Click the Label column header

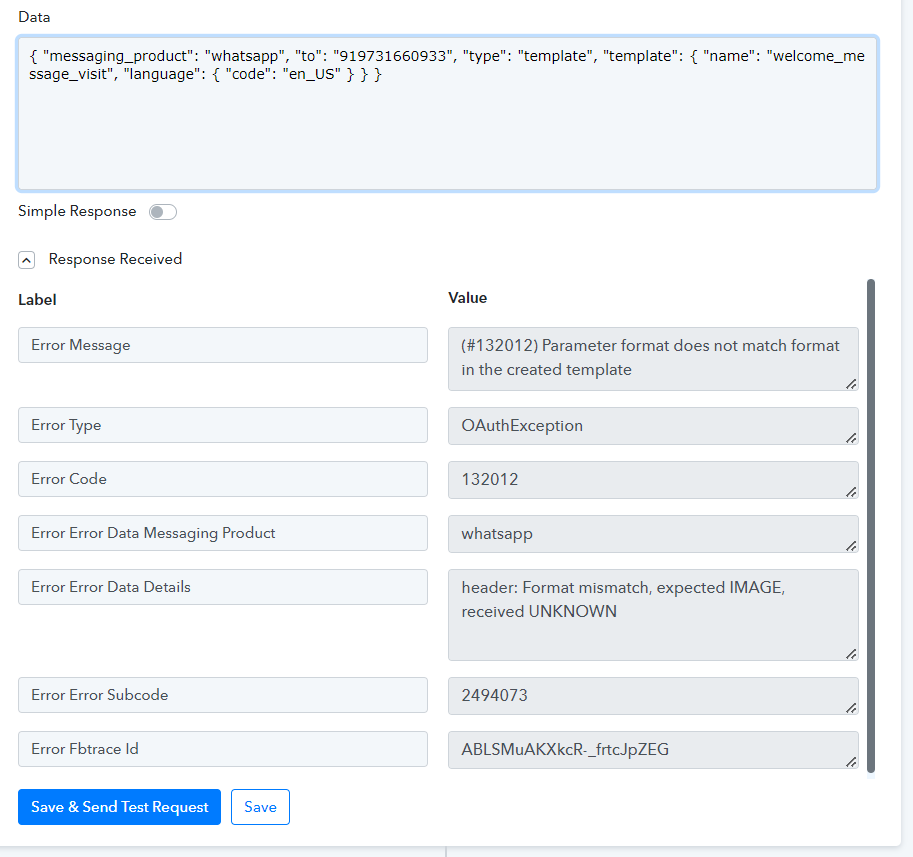click(37, 300)
